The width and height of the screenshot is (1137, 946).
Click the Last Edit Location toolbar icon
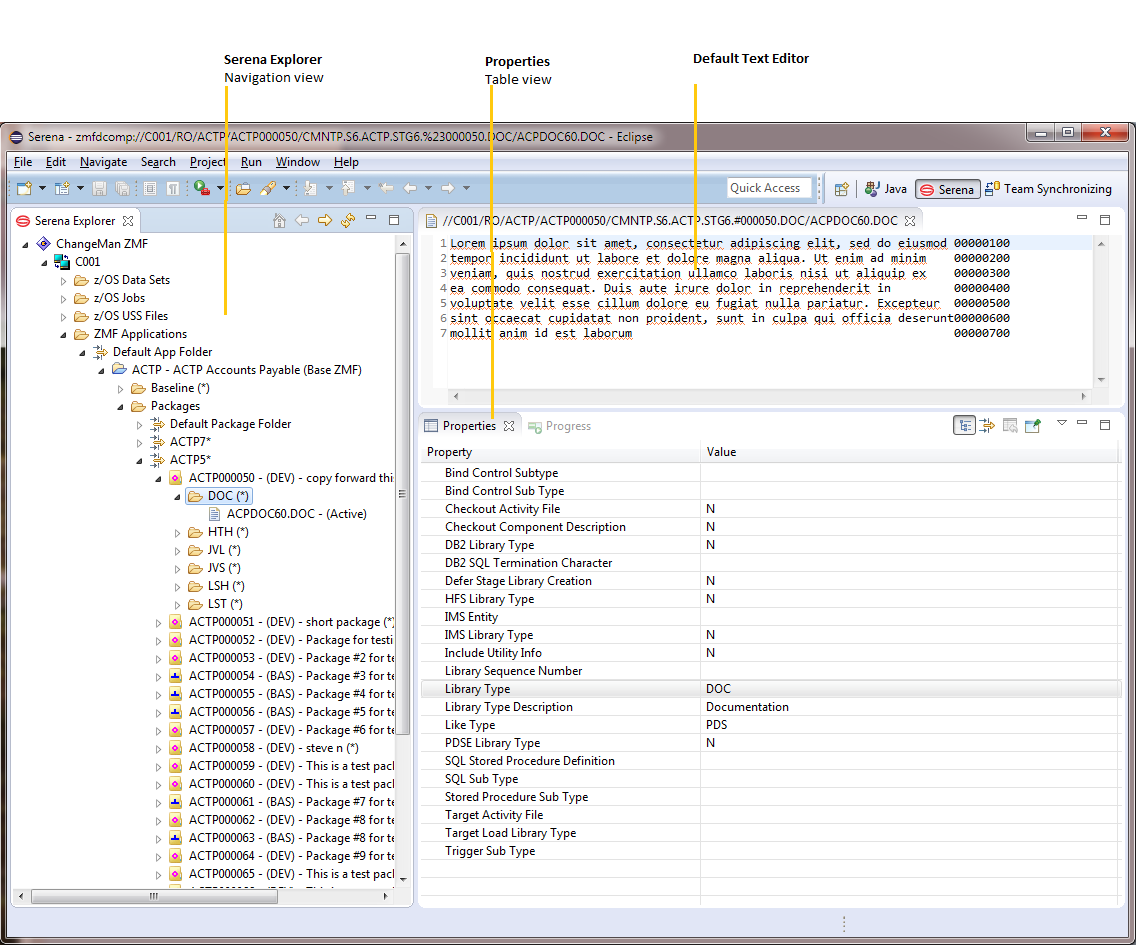tap(386, 188)
